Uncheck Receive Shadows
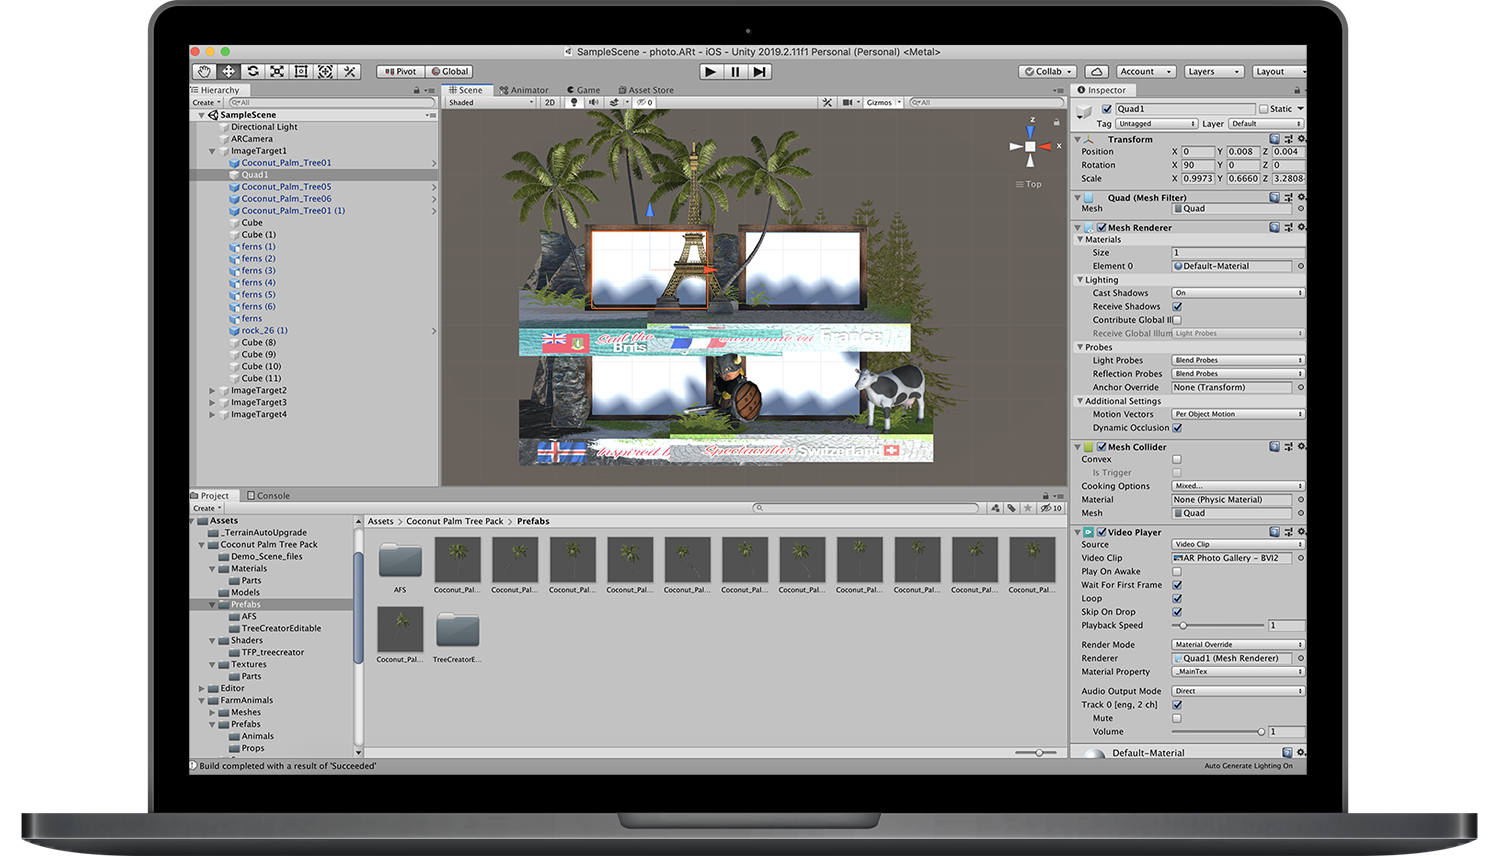This screenshot has width=1500, height=856. coord(1177,307)
